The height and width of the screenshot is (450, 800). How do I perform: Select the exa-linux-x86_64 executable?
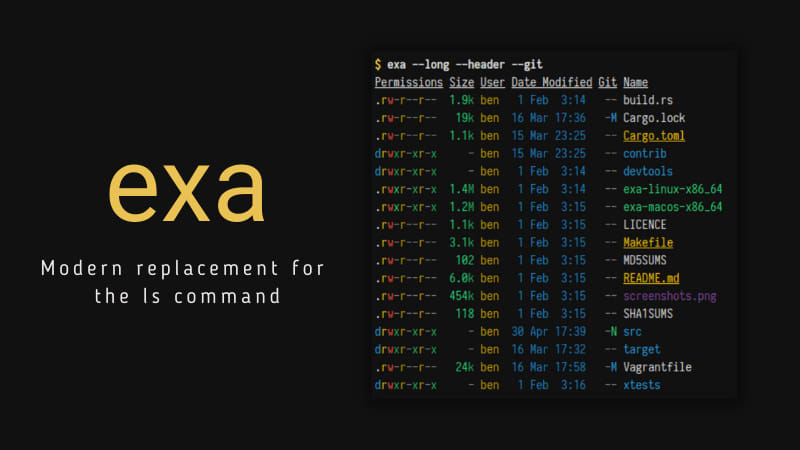[672, 189]
